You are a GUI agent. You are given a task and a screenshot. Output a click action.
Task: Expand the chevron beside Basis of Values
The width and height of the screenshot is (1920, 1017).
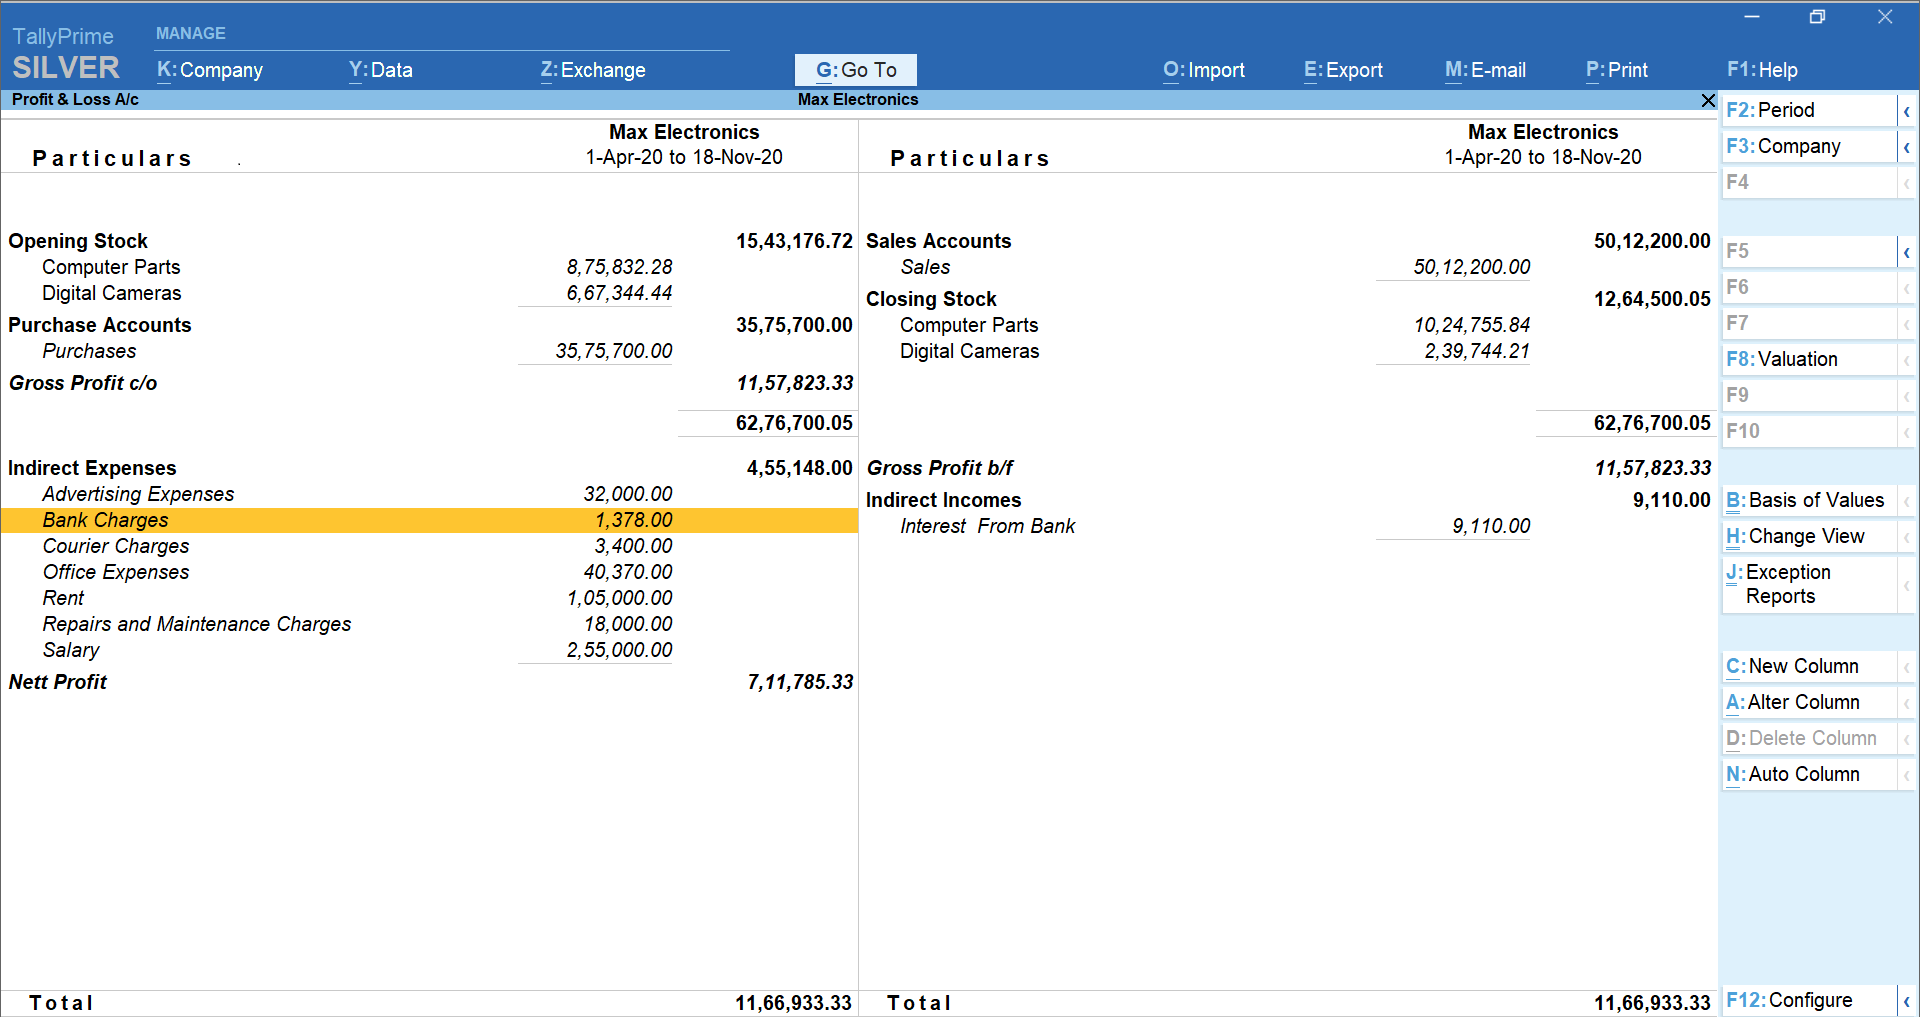1908,500
